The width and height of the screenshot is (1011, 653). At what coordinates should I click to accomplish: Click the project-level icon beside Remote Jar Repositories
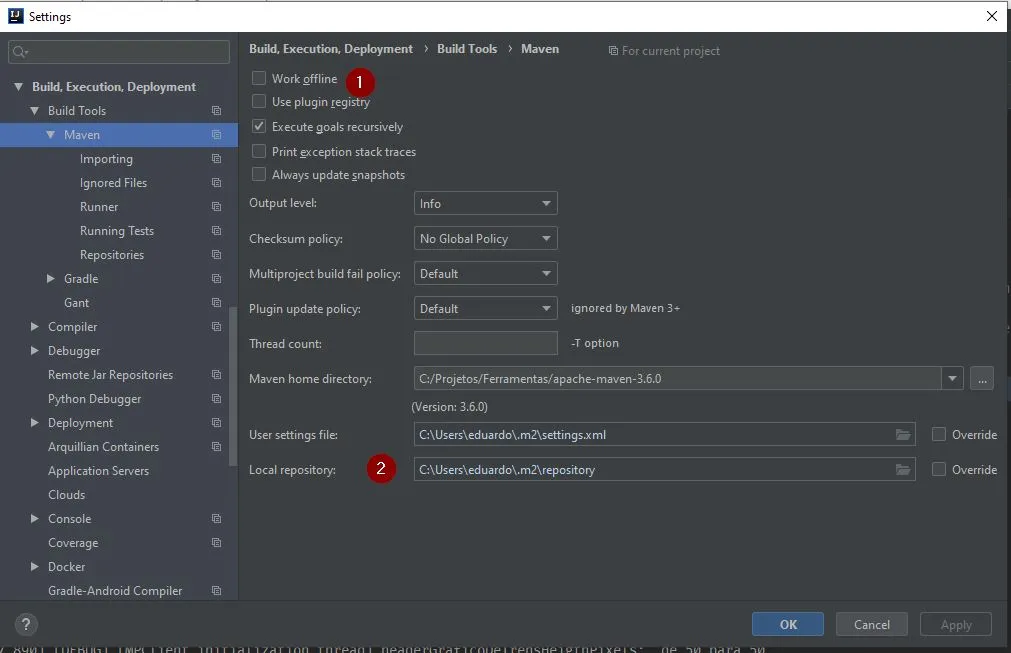pyautogui.click(x=217, y=375)
